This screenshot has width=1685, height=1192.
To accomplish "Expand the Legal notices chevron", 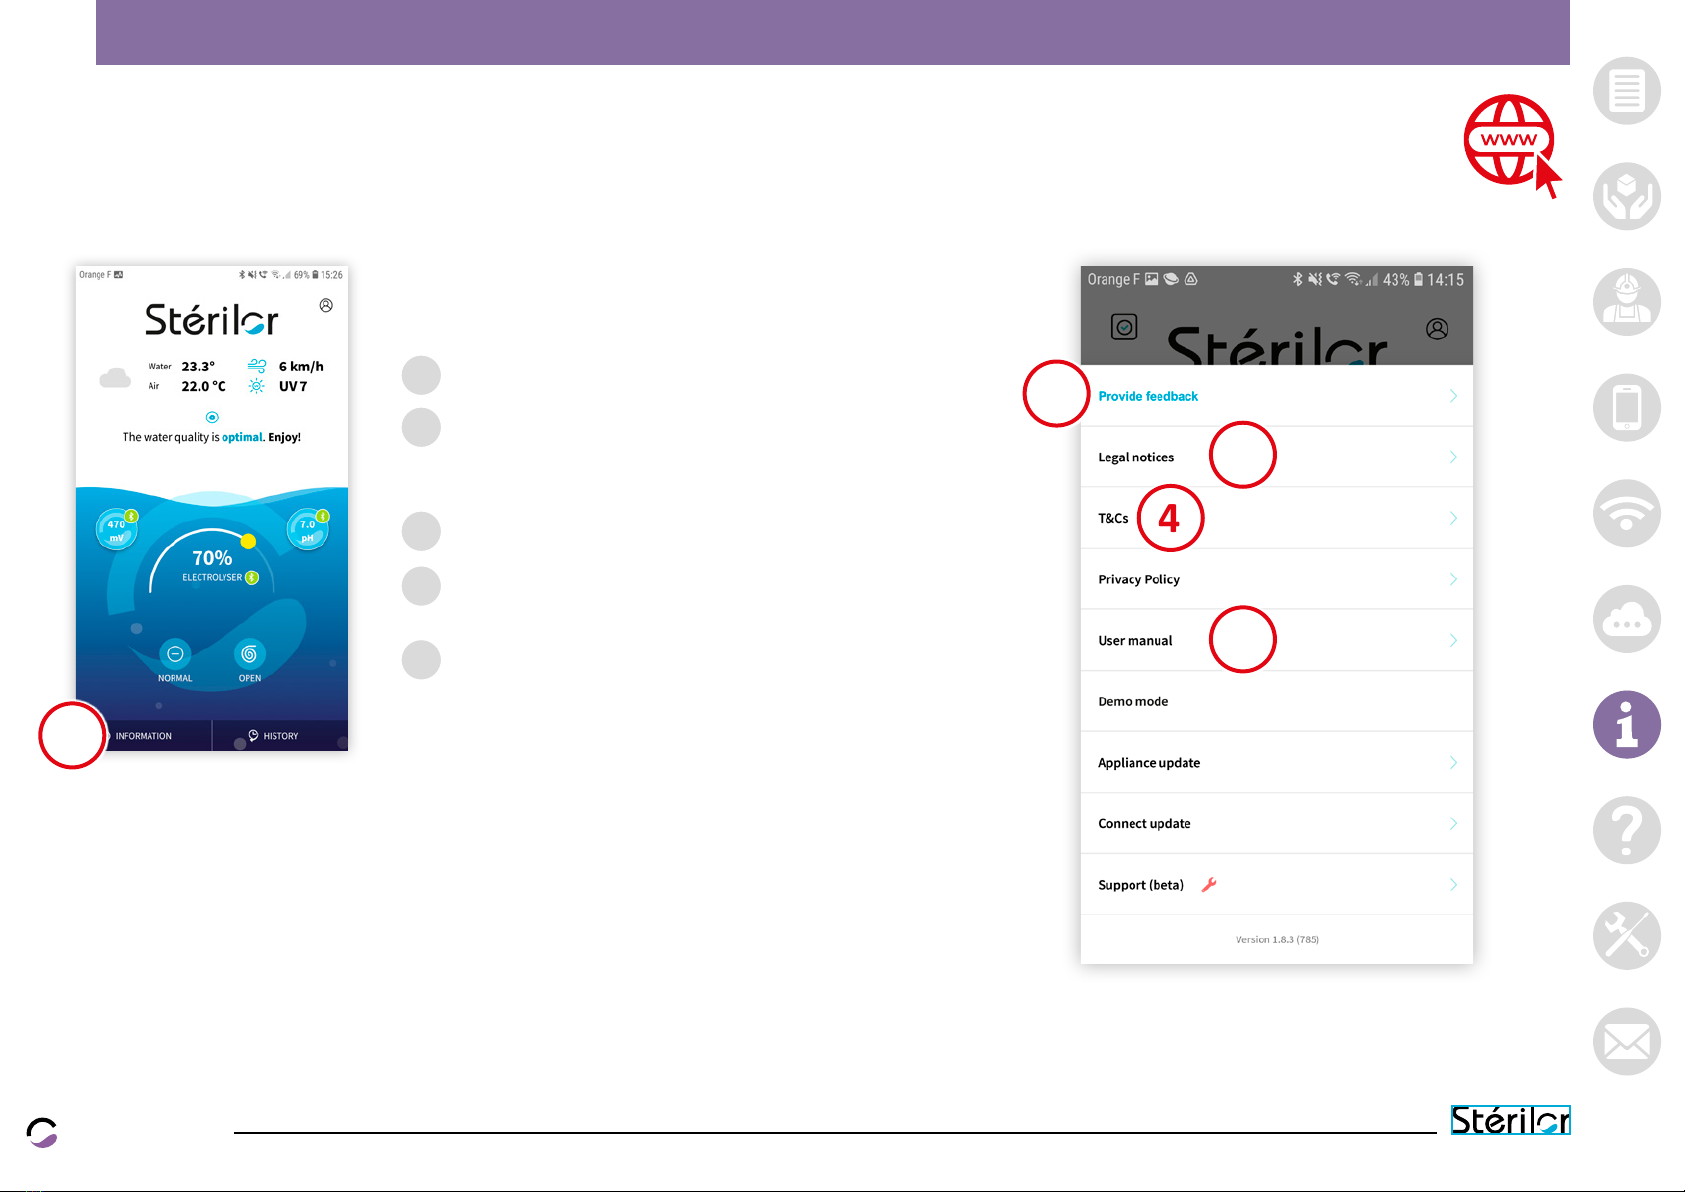I will pos(1453,457).
